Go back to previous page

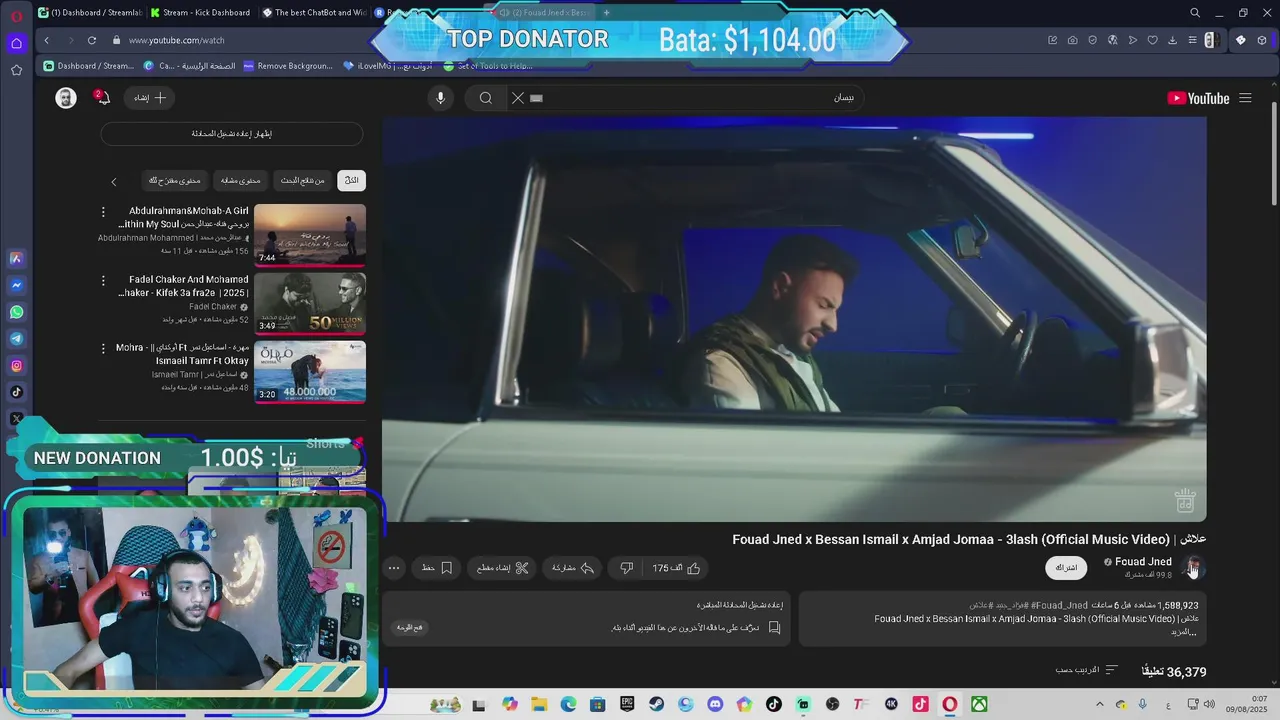(46, 40)
